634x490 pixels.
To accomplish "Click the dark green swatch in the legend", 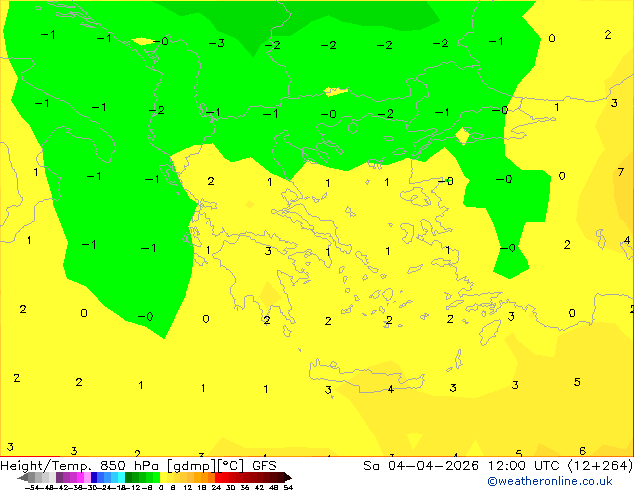I will (x=129, y=477).
